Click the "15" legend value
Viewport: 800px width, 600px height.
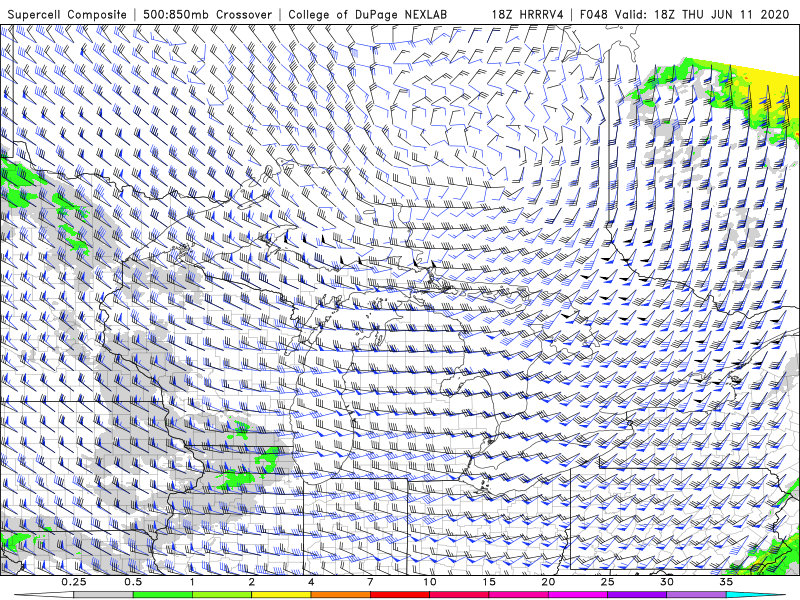489,582
